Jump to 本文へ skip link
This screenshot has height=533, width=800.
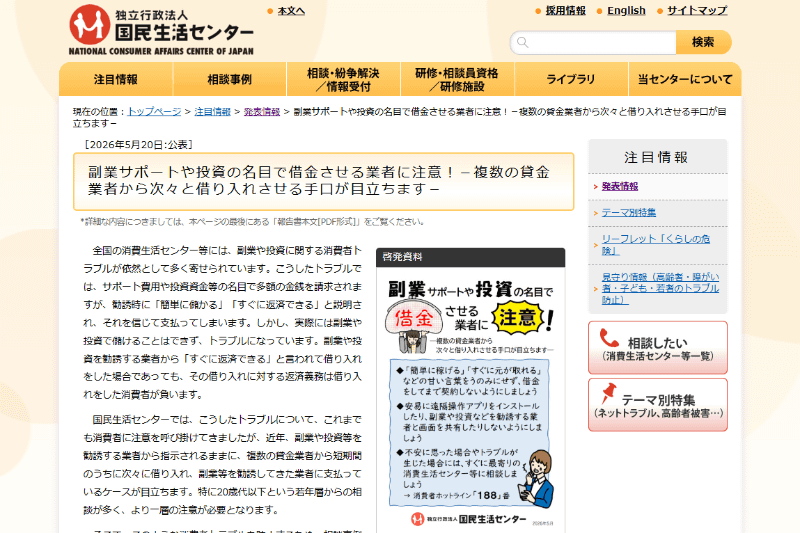(x=291, y=11)
